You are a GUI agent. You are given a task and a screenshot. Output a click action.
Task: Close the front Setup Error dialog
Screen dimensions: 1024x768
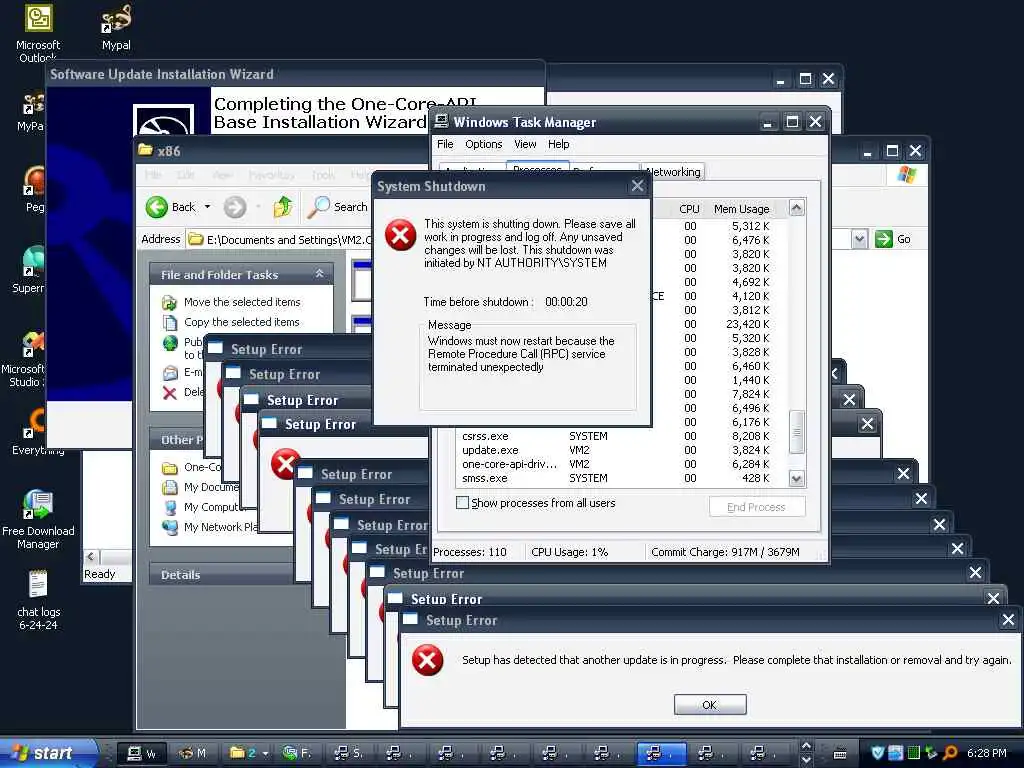(x=1008, y=620)
